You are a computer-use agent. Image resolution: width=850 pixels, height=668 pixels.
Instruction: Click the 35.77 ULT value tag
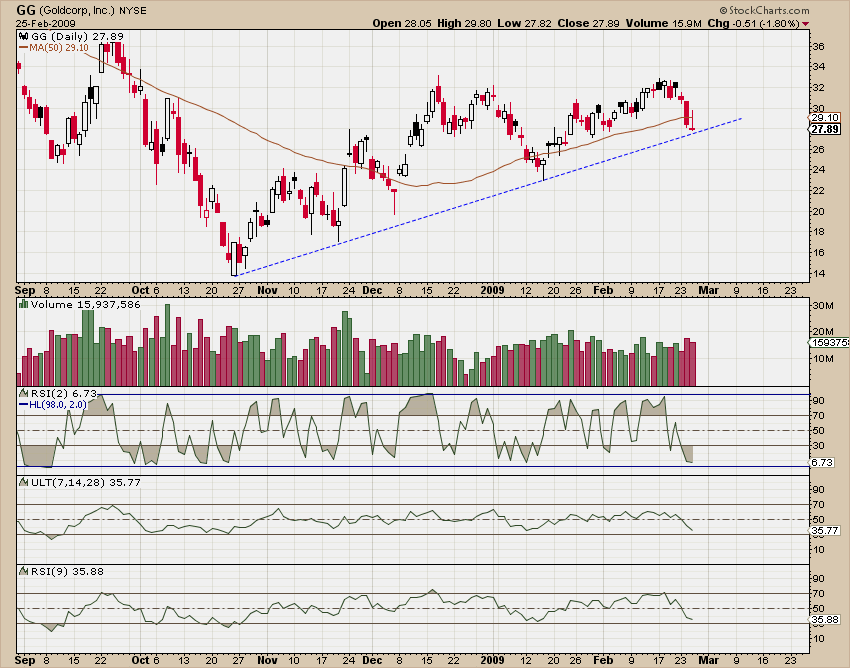(825, 530)
